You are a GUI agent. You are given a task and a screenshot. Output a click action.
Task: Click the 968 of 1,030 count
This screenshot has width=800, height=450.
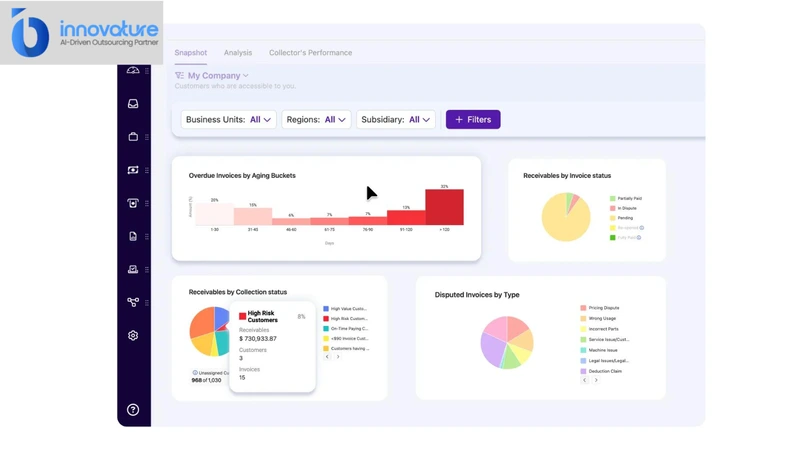206,380
